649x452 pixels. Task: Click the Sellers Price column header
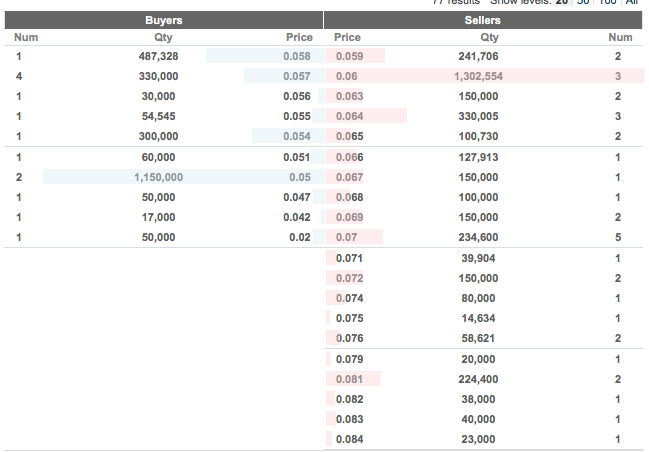pyautogui.click(x=347, y=37)
